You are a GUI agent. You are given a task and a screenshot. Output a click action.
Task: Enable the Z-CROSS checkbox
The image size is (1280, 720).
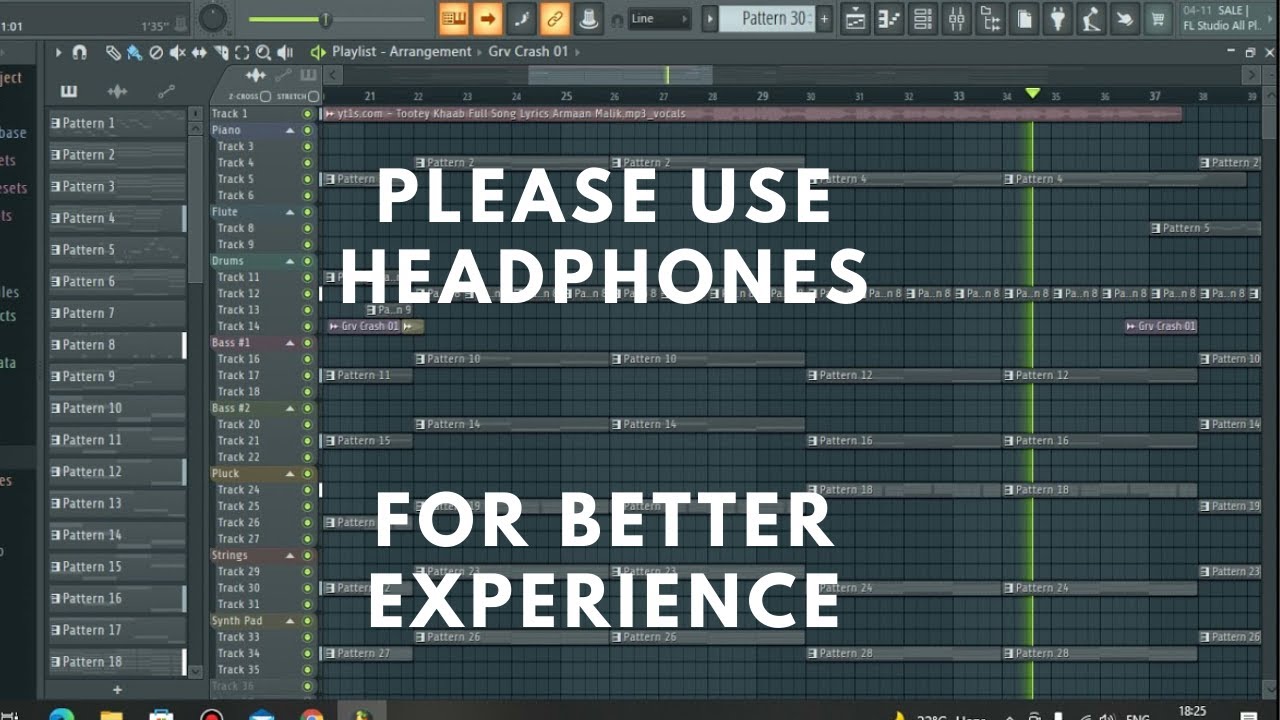265,97
